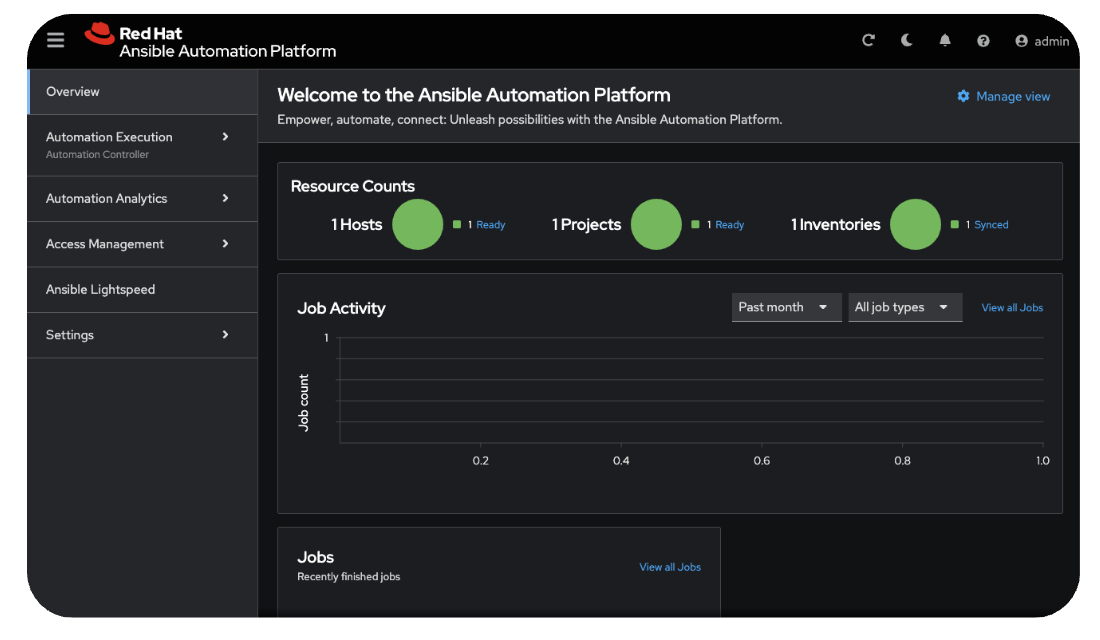Click the green Projects status circle
Viewport: 1100px width, 640px height.
tap(656, 225)
